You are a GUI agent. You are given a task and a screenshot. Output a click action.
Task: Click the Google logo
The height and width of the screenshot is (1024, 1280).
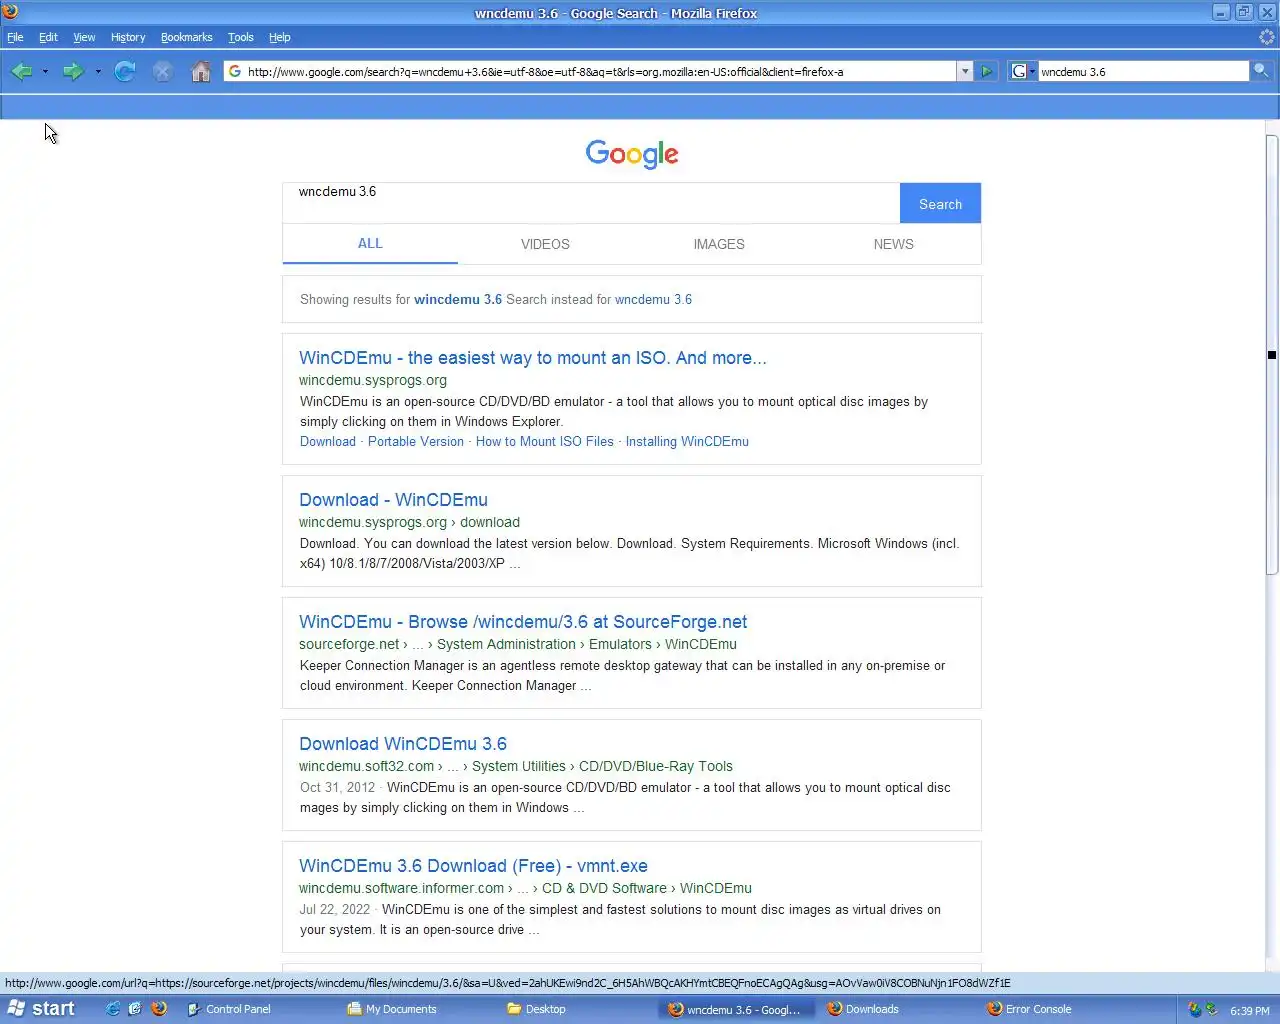(x=632, y=154)
